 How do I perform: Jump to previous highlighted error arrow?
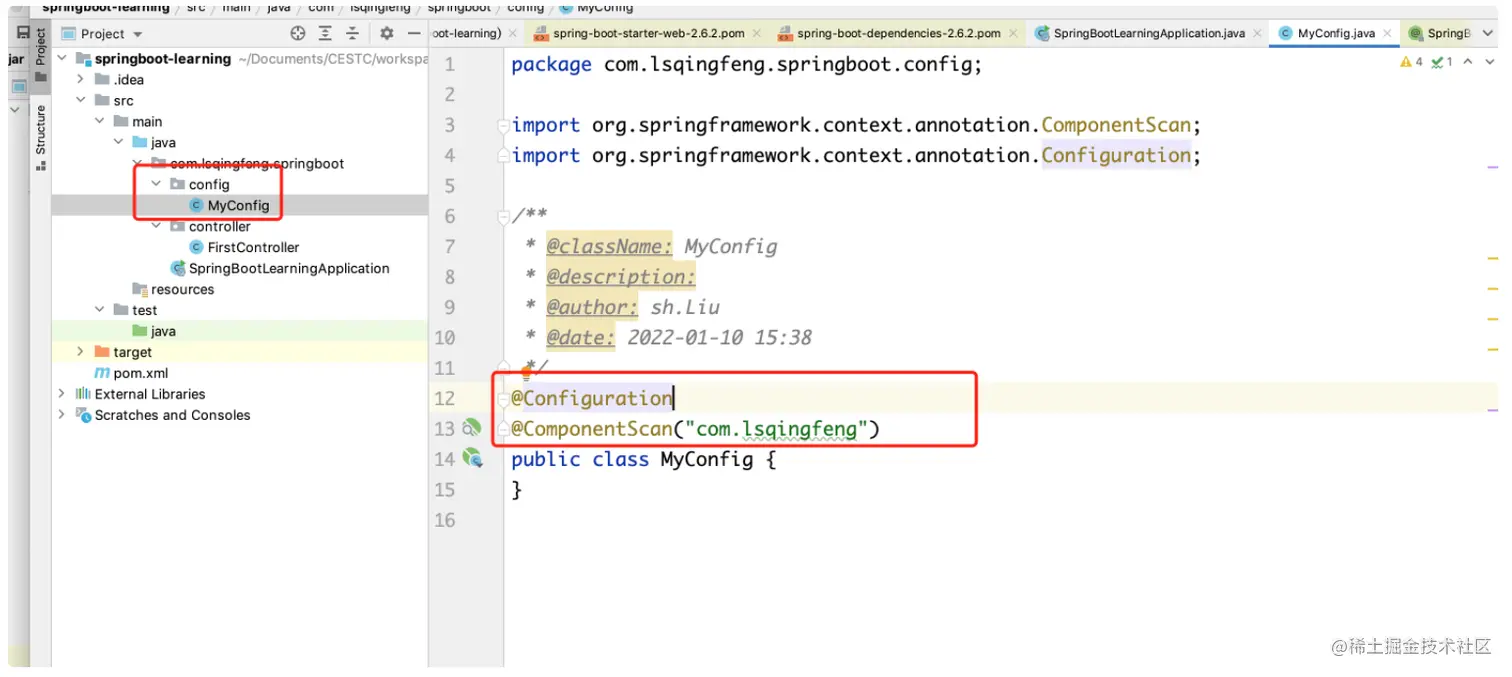coord(1467,62)
